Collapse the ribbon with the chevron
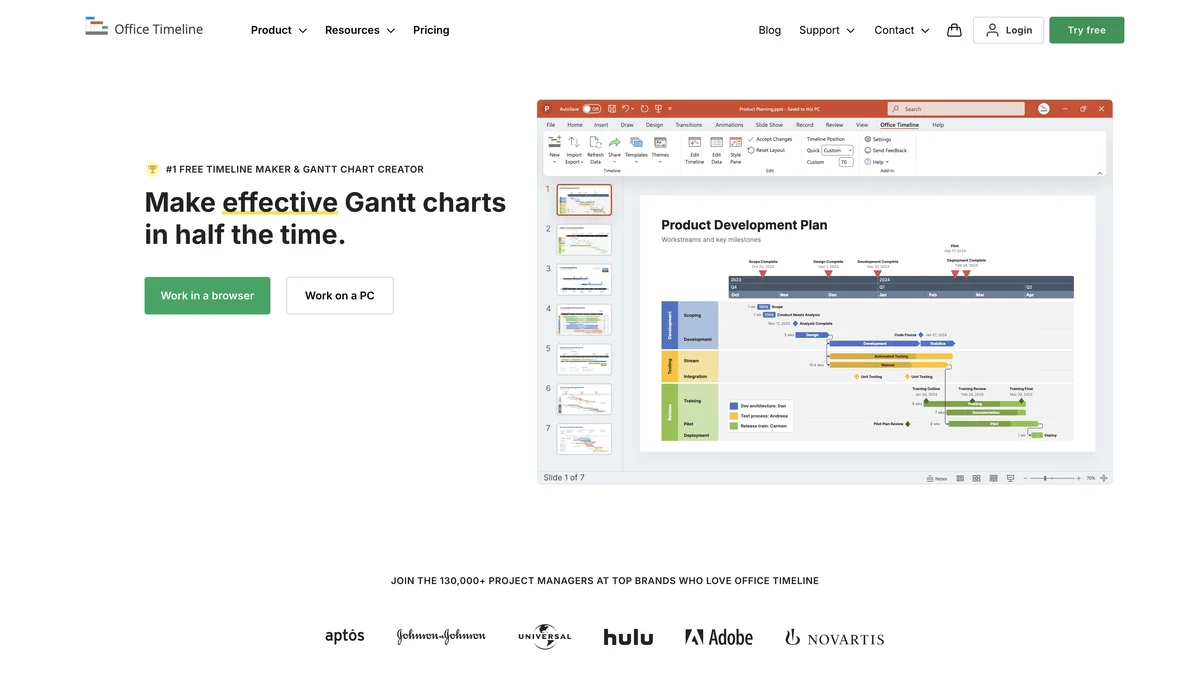The height and width of the screenshot is (675, 1200). pyautogui.click(x=1099, y=173)
